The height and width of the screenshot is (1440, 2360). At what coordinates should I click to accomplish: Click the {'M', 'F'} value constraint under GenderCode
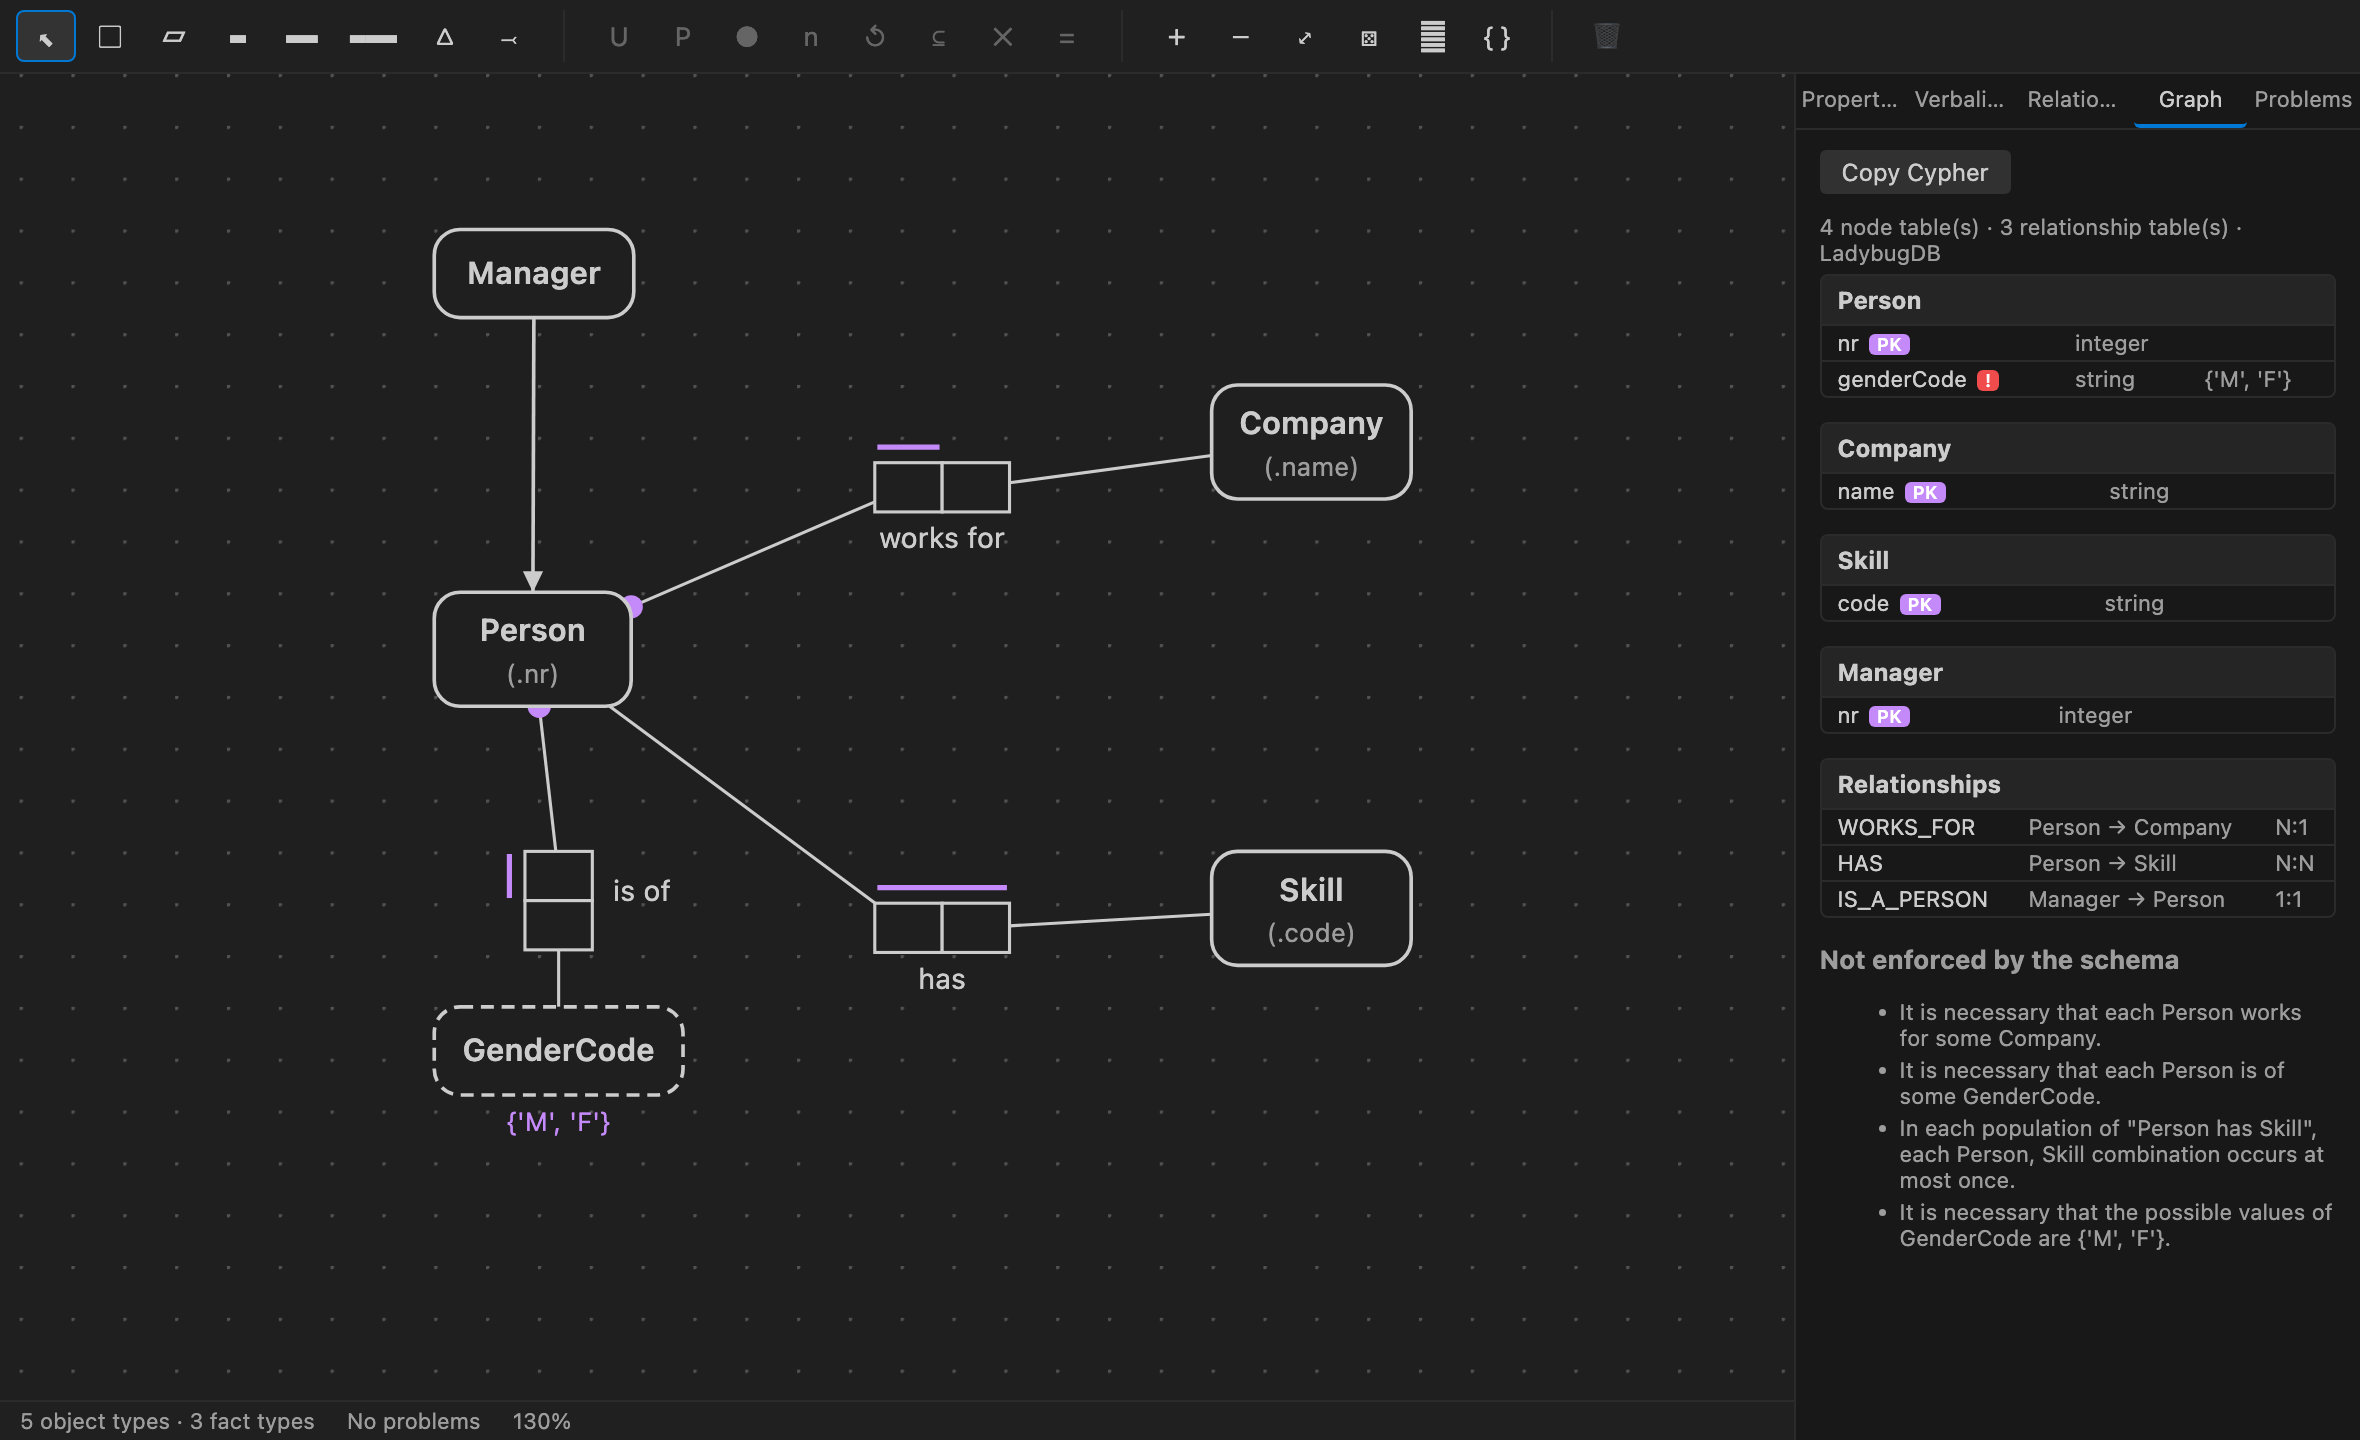pyautogui.click(x=558, y=1122)
